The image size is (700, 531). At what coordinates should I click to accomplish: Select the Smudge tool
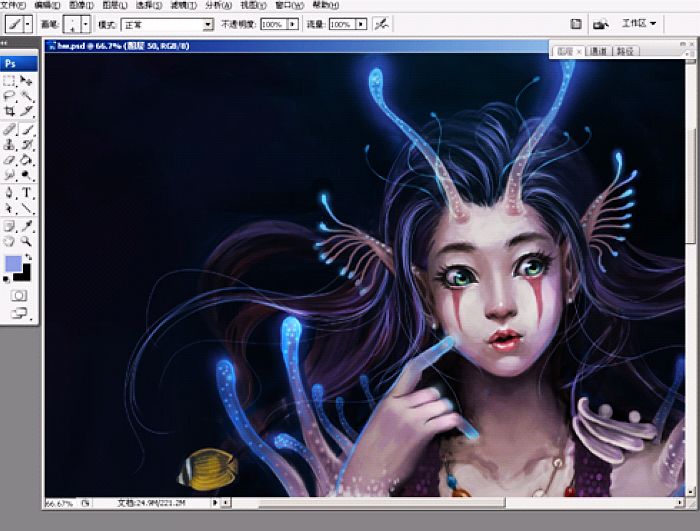(x=9, y=175)
